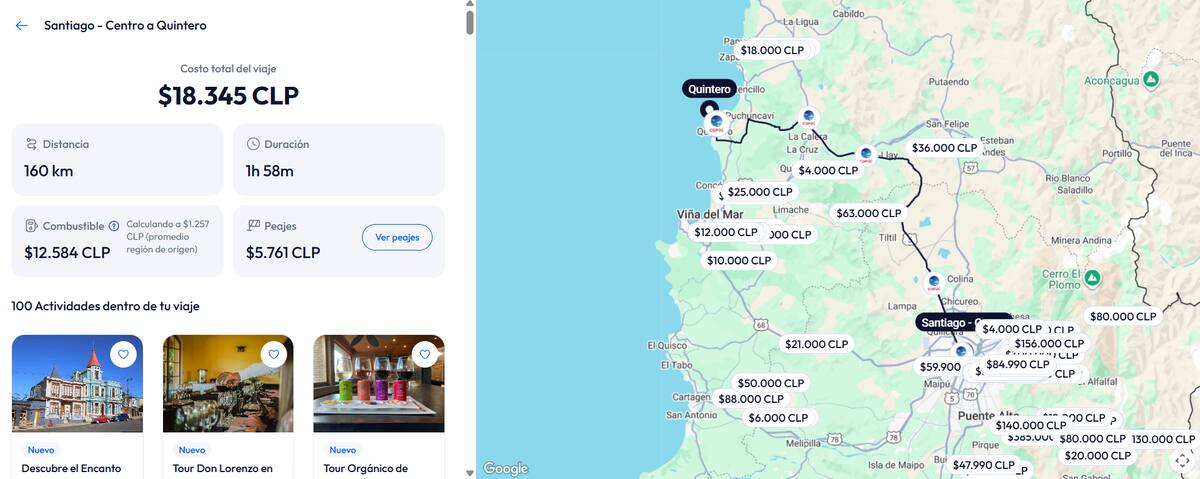Click the Aconcagua mountain marker on the map
The height and width of the screenshot is (479, 1200).
[1152, 79]
